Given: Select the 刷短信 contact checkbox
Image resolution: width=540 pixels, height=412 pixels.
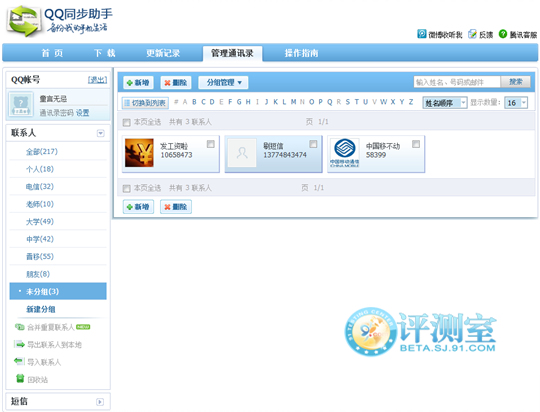Looking at the screenshot, I should tap(313, 144).
